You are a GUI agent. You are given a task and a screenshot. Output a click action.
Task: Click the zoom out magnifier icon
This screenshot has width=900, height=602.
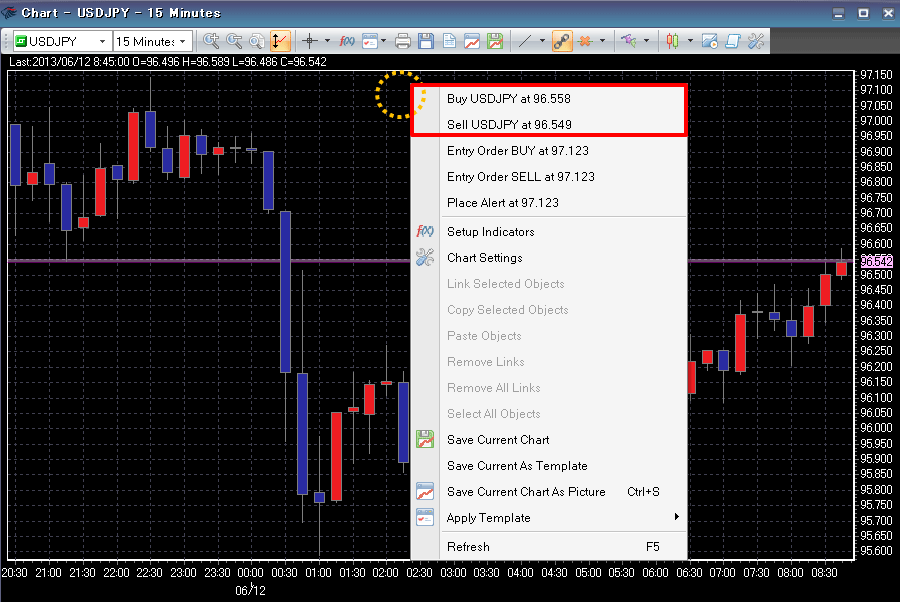pos(234,41)
